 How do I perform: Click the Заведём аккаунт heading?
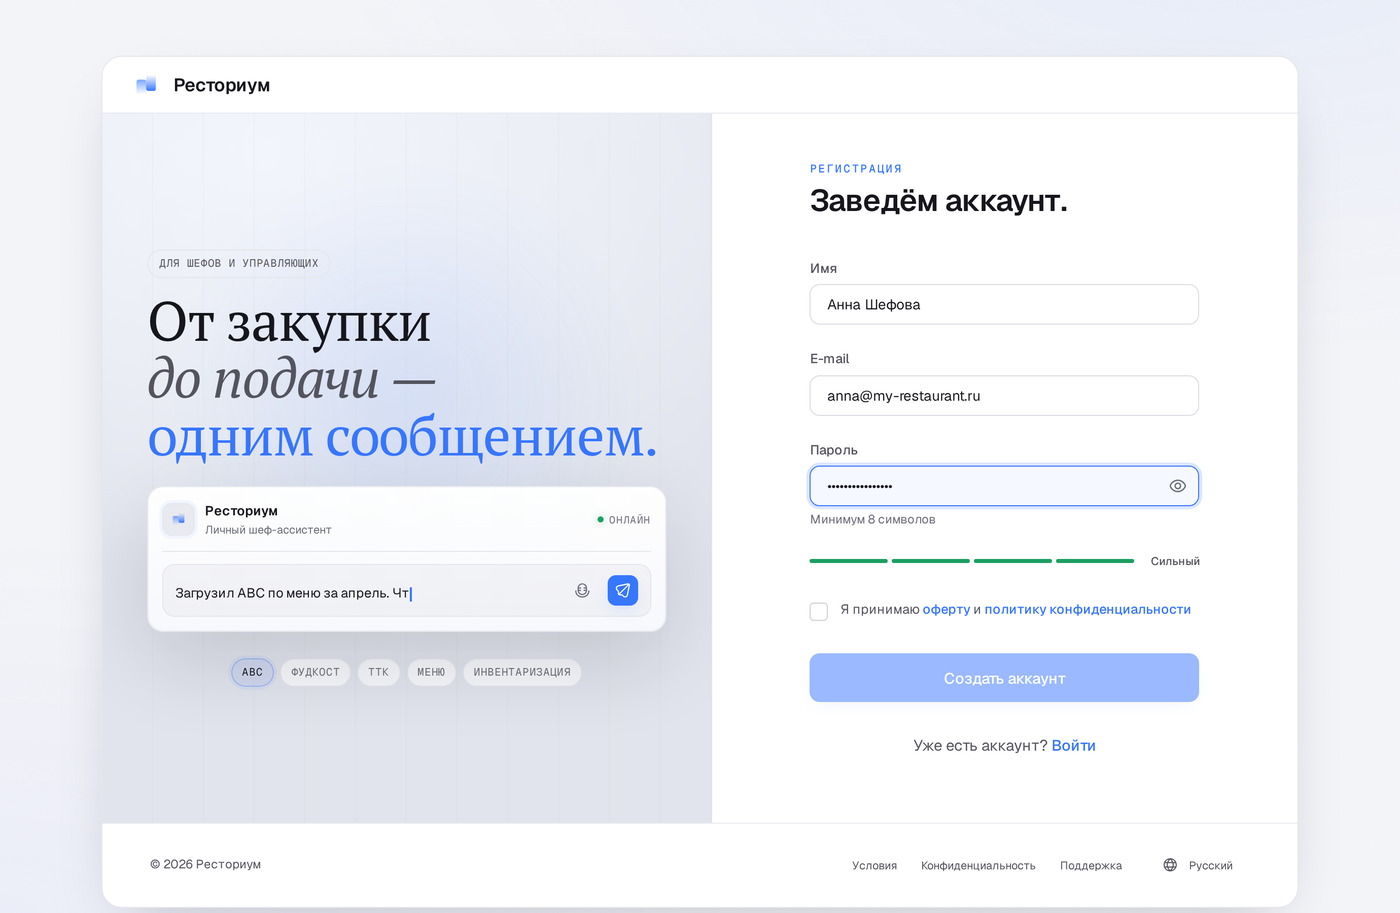pos(939,201)
